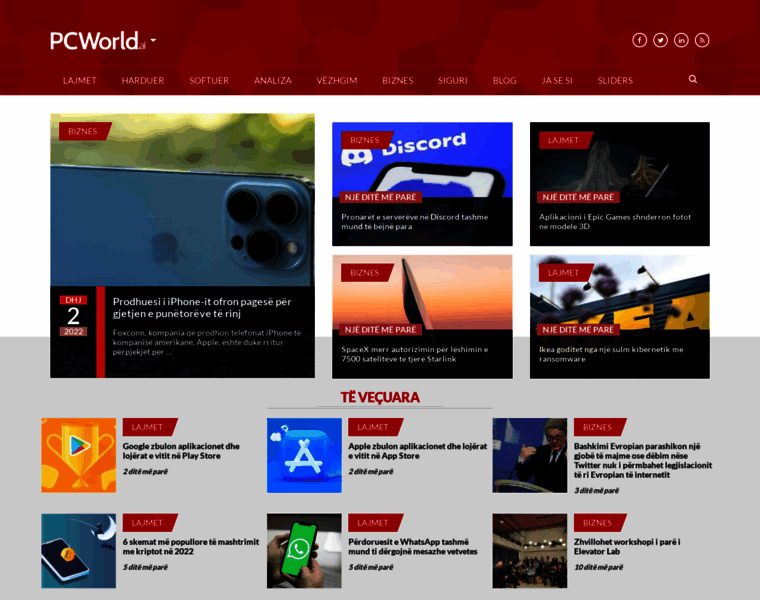Open the Twitter social icon
Viewport: 760px width, 600px height.
(x=660, y=40)
